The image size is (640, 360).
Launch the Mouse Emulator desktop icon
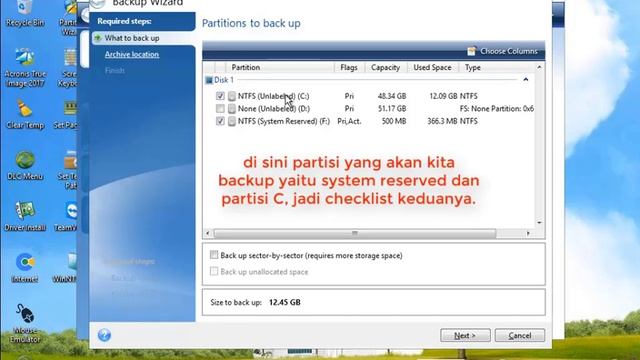(25, 324)
